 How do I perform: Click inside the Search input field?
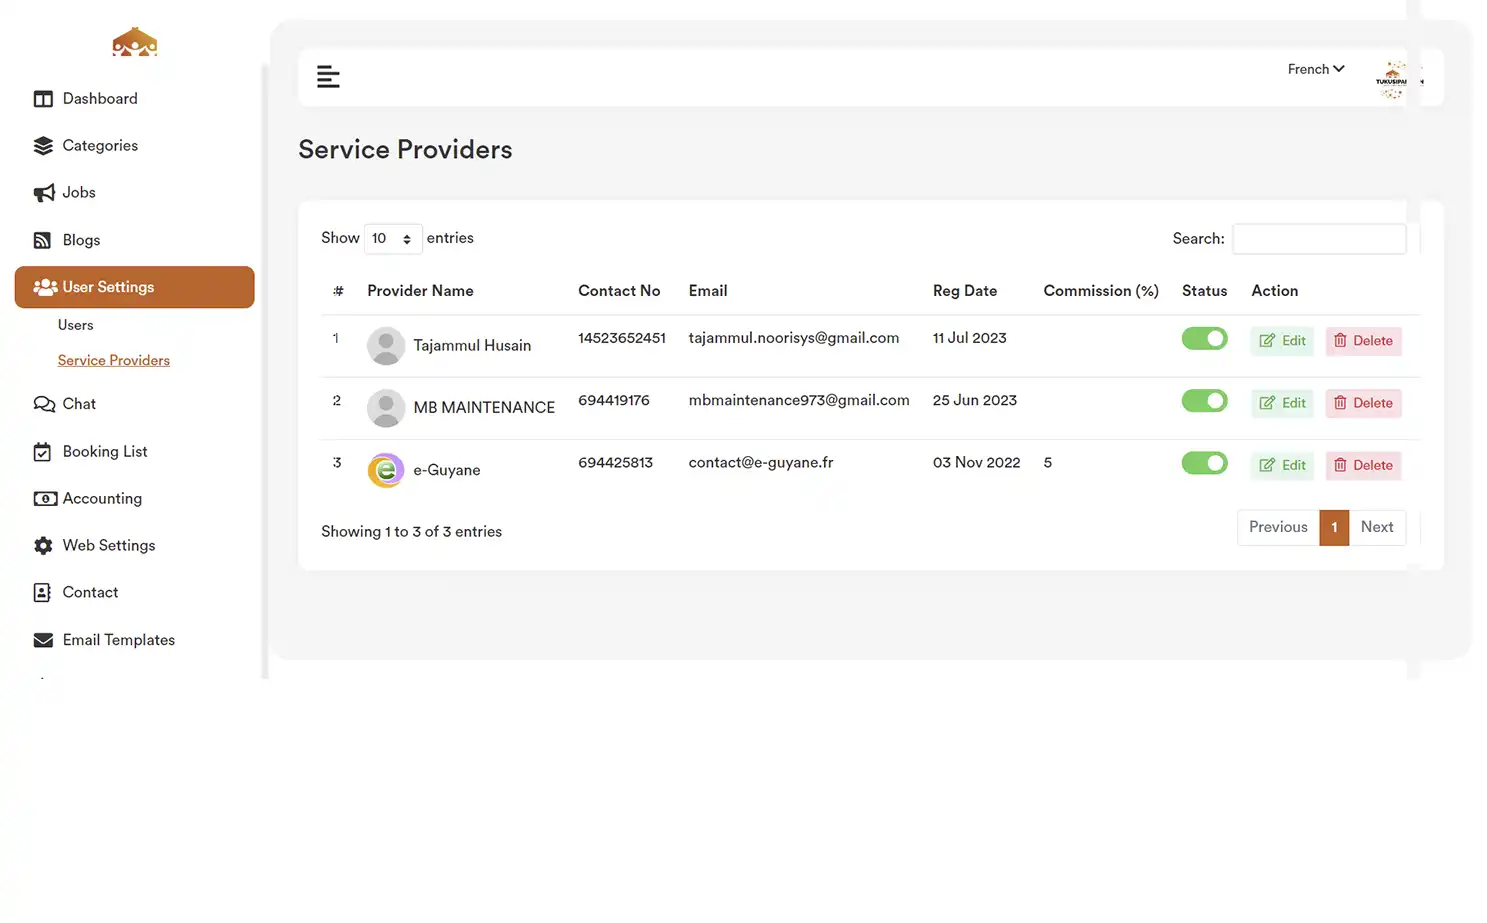click(x=1318, y=238)
